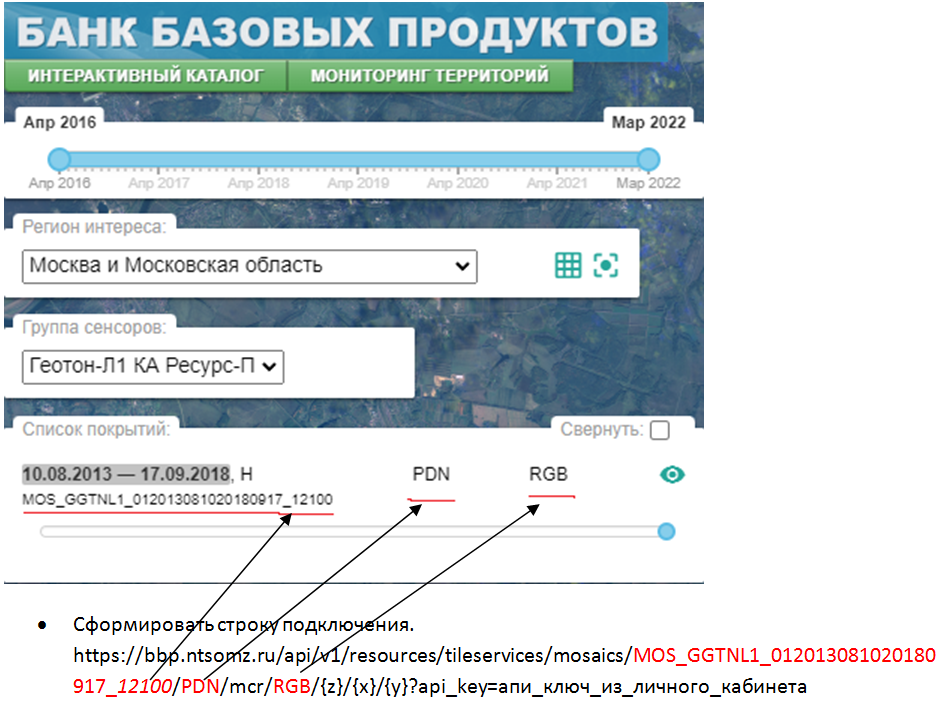Switch to the ИНТЕРАКТИВНЫЙ КАТАЛОГ tab
The height and width of the screenshot is (702, 943).
point(146,74)
